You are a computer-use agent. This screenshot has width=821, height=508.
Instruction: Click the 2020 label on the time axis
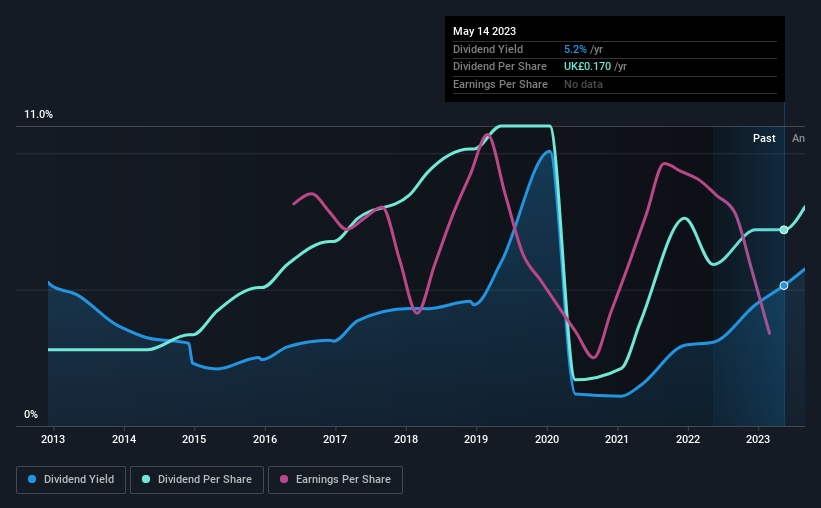click(547, 439)
